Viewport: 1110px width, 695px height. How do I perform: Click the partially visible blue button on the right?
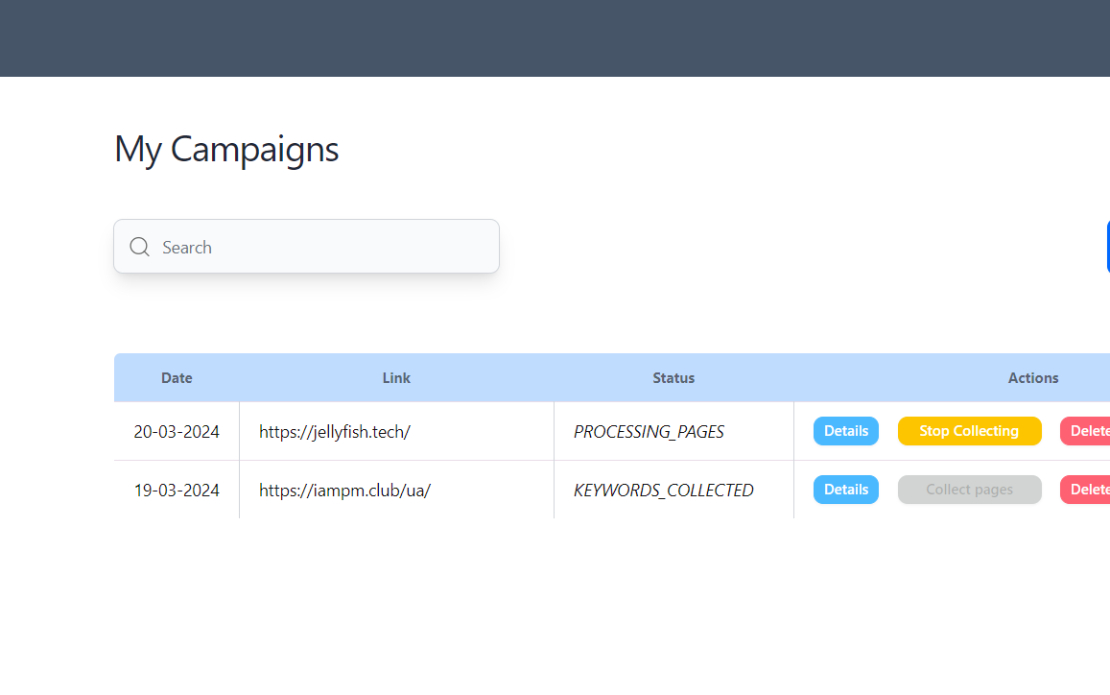[x=1106, y=245]
